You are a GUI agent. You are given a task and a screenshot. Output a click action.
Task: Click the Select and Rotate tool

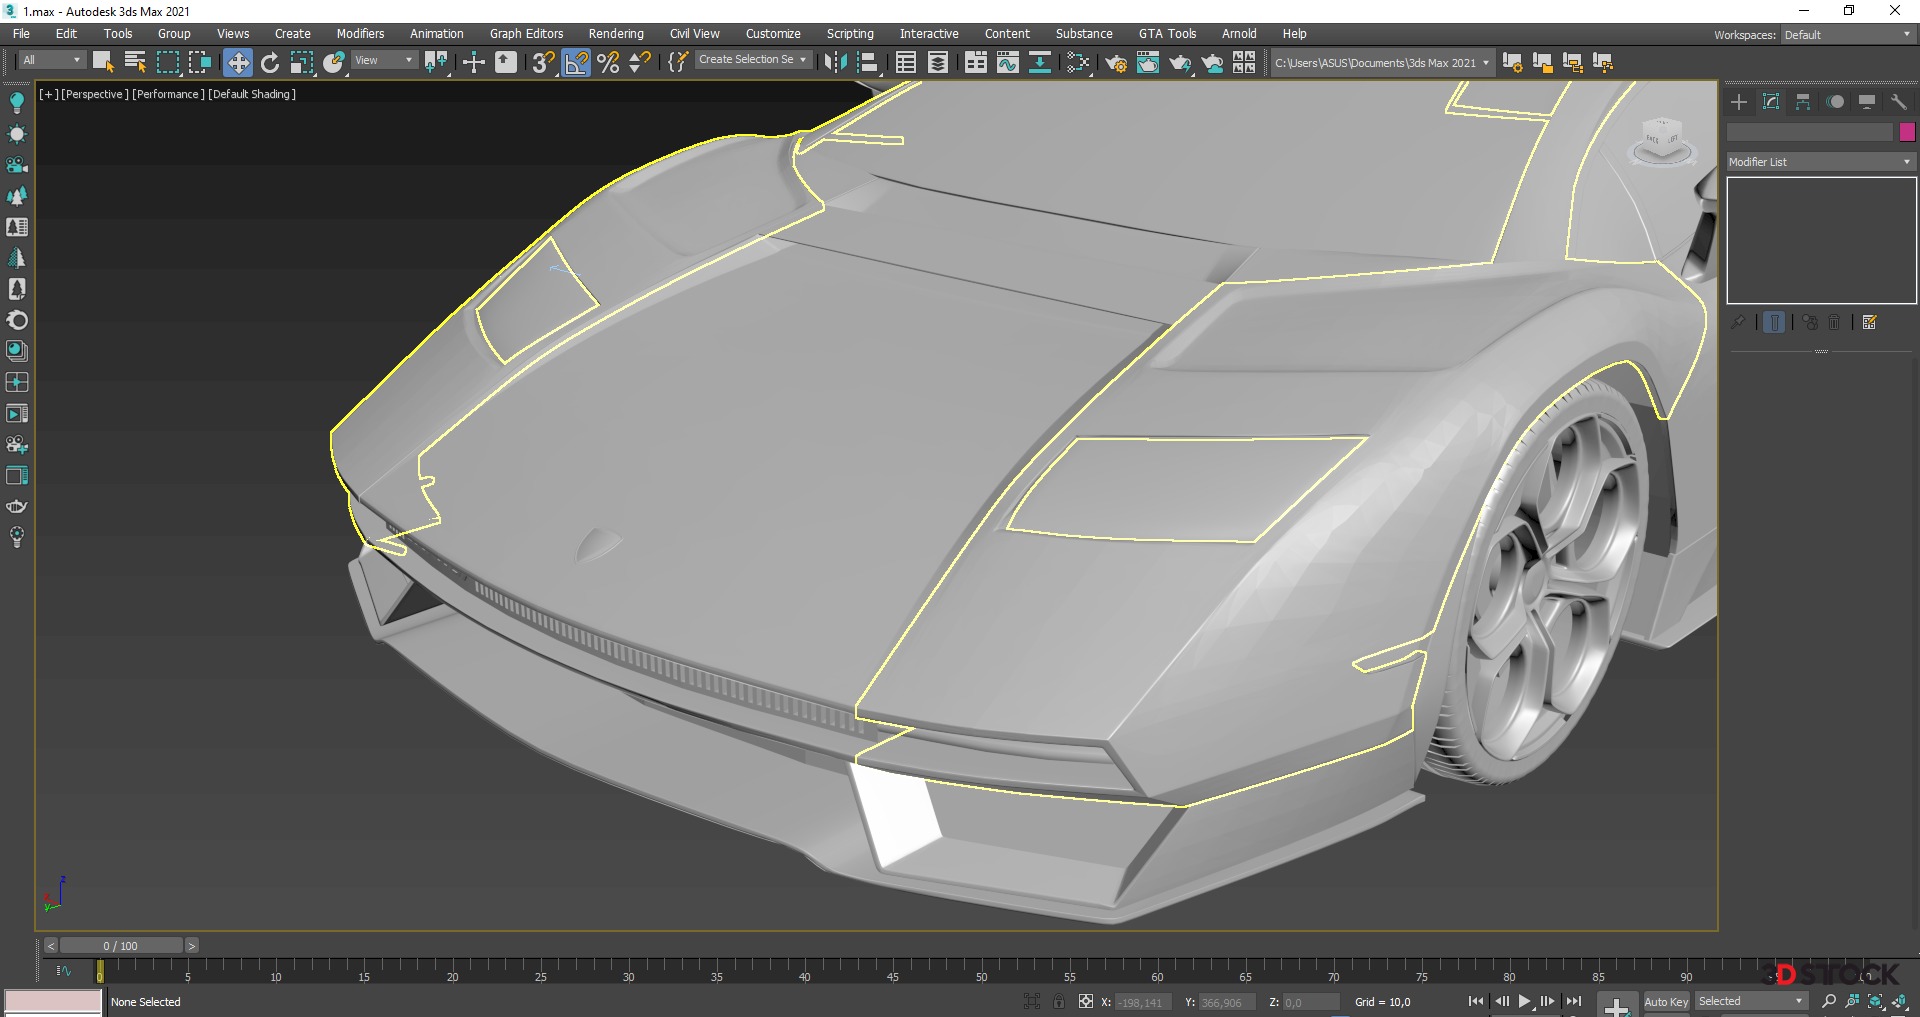point(270,63)
